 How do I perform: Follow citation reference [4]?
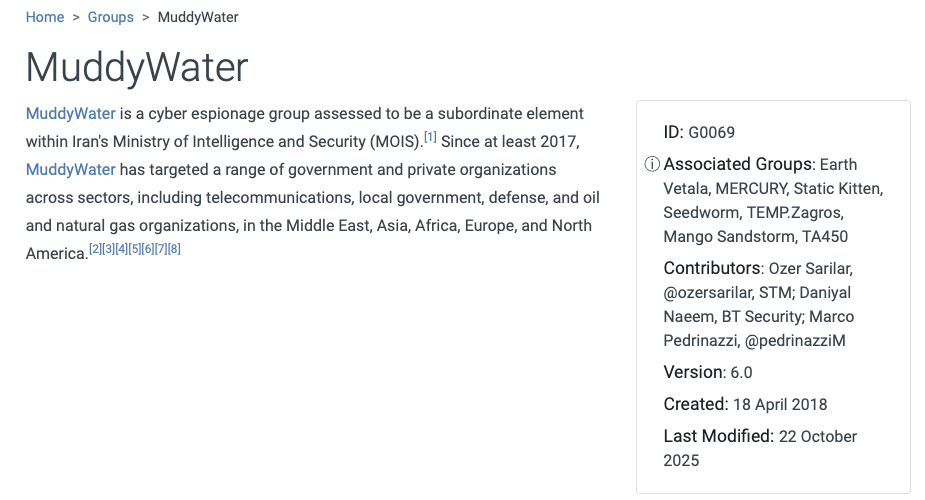click(x=122, y=248)
